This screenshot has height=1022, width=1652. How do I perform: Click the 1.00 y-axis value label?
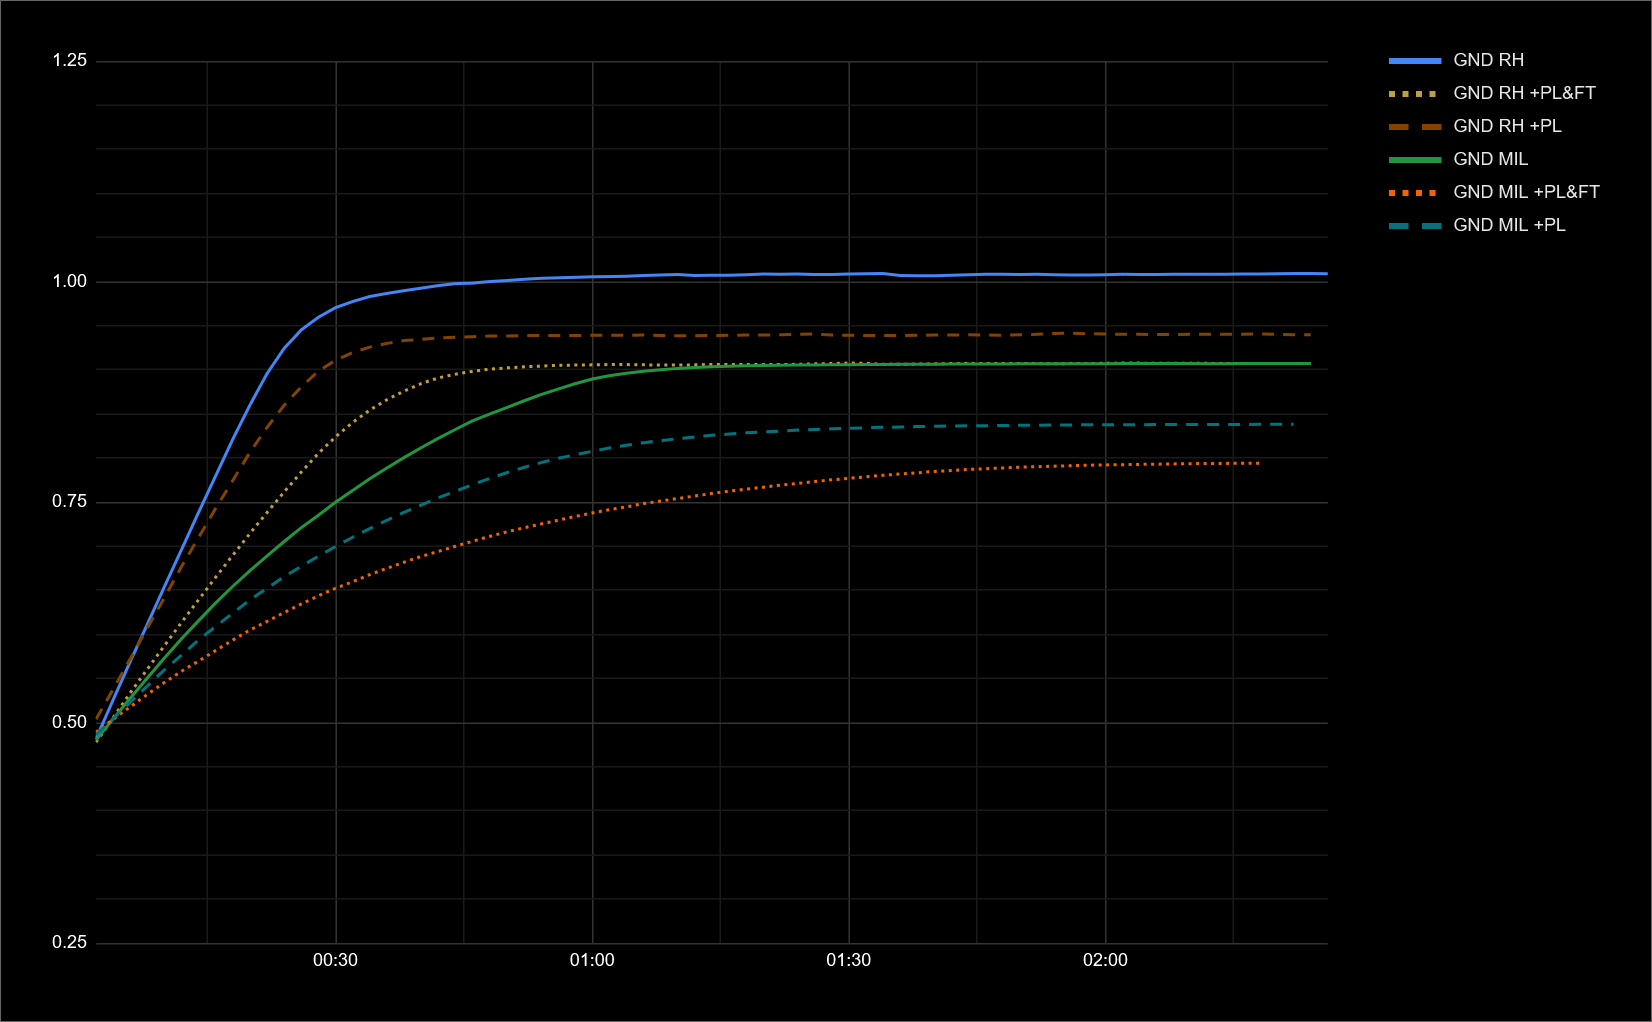(70, 281)
